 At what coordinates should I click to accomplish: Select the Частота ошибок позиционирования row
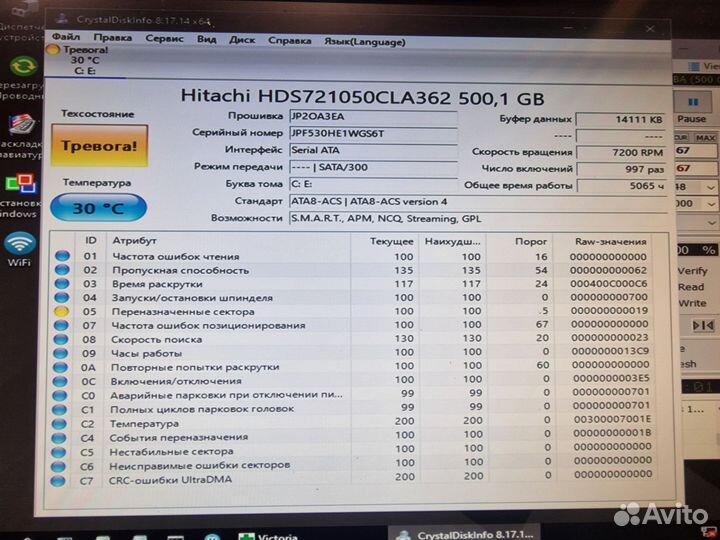(353, 325)
